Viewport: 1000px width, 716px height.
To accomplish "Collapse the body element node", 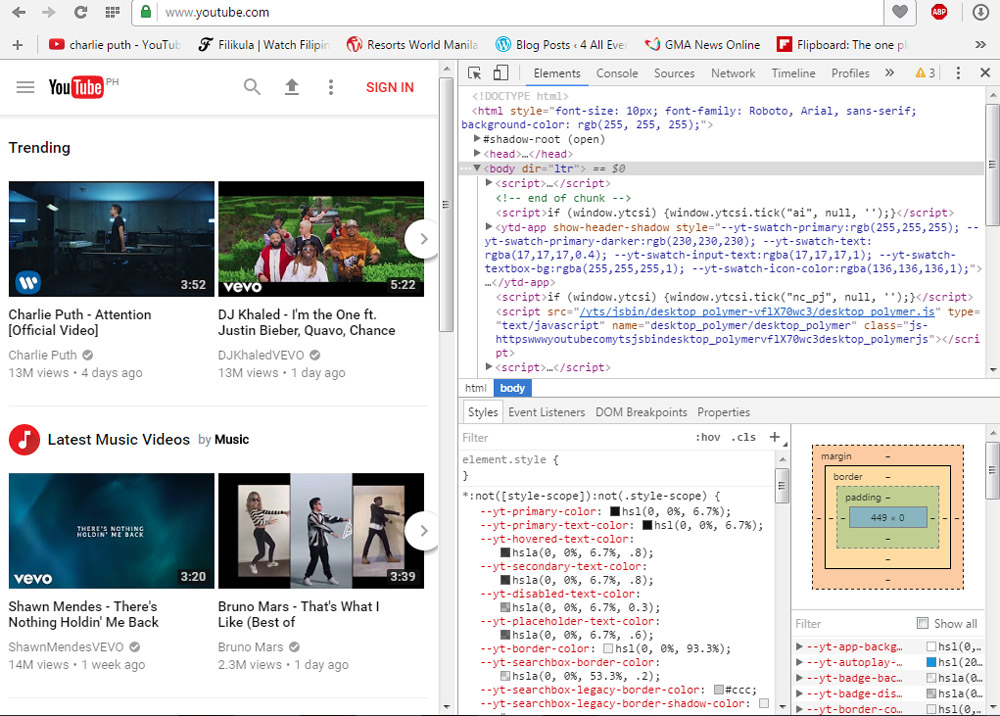I will pos(476,168).
